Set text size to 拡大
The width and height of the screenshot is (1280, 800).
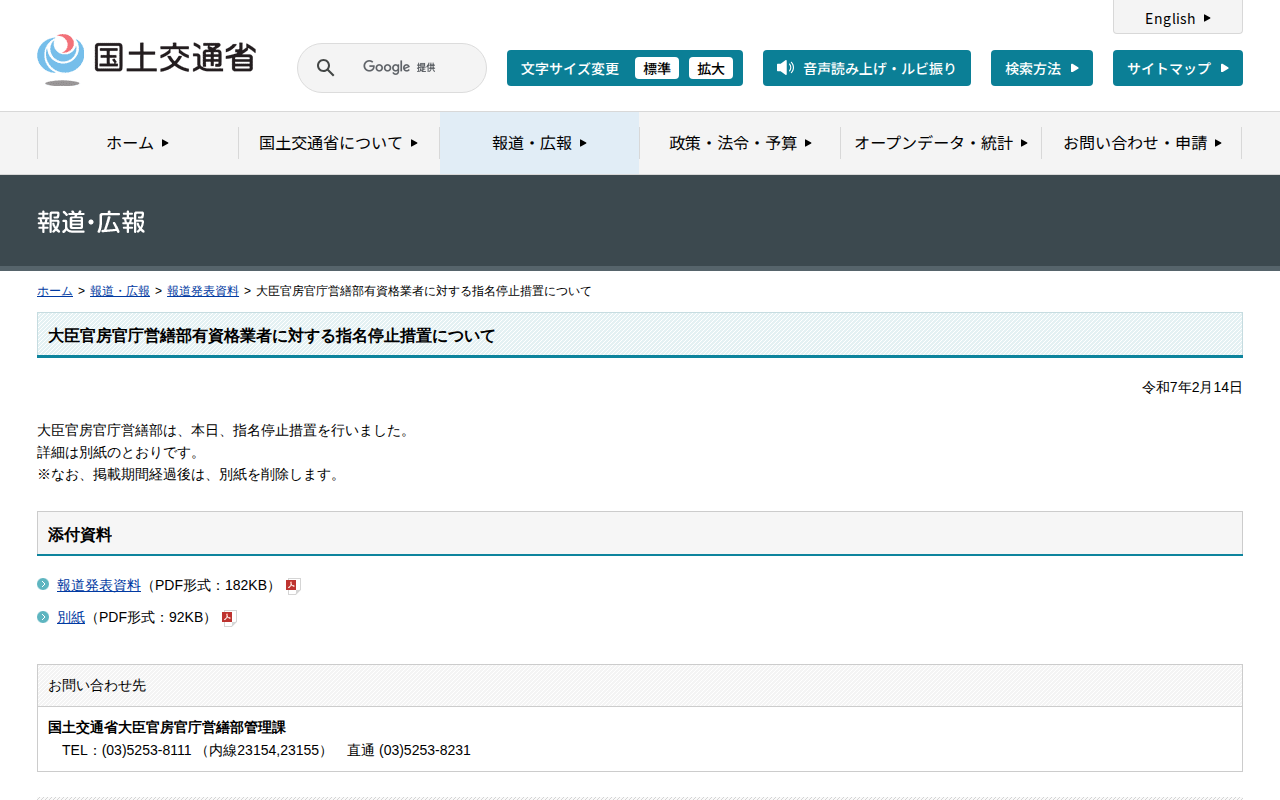(x=711, y=68)
